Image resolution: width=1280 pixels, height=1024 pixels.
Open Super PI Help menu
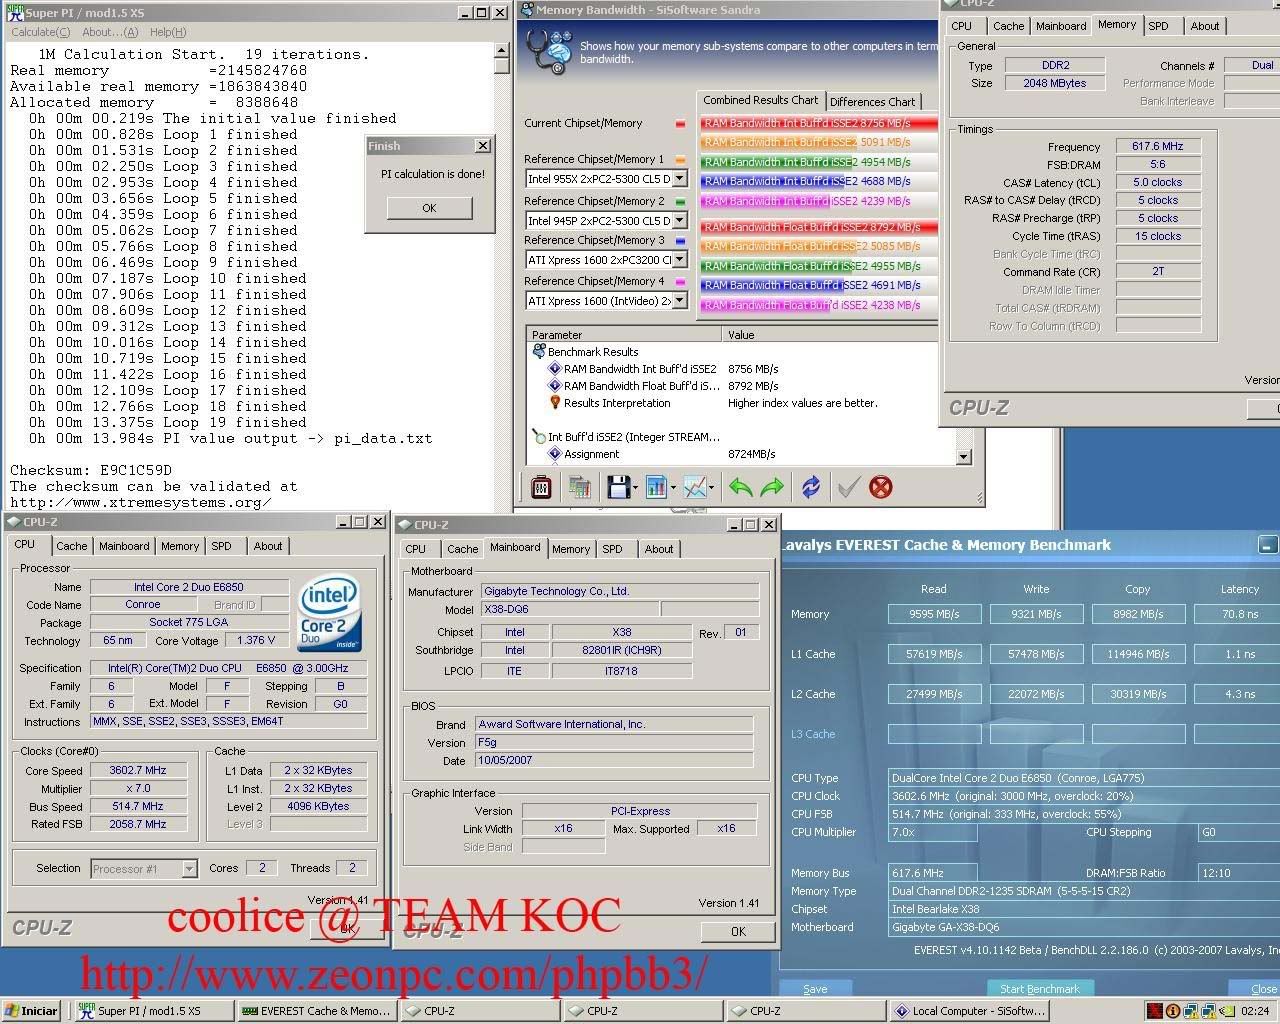pyautogui.click(x=167, y=32)
